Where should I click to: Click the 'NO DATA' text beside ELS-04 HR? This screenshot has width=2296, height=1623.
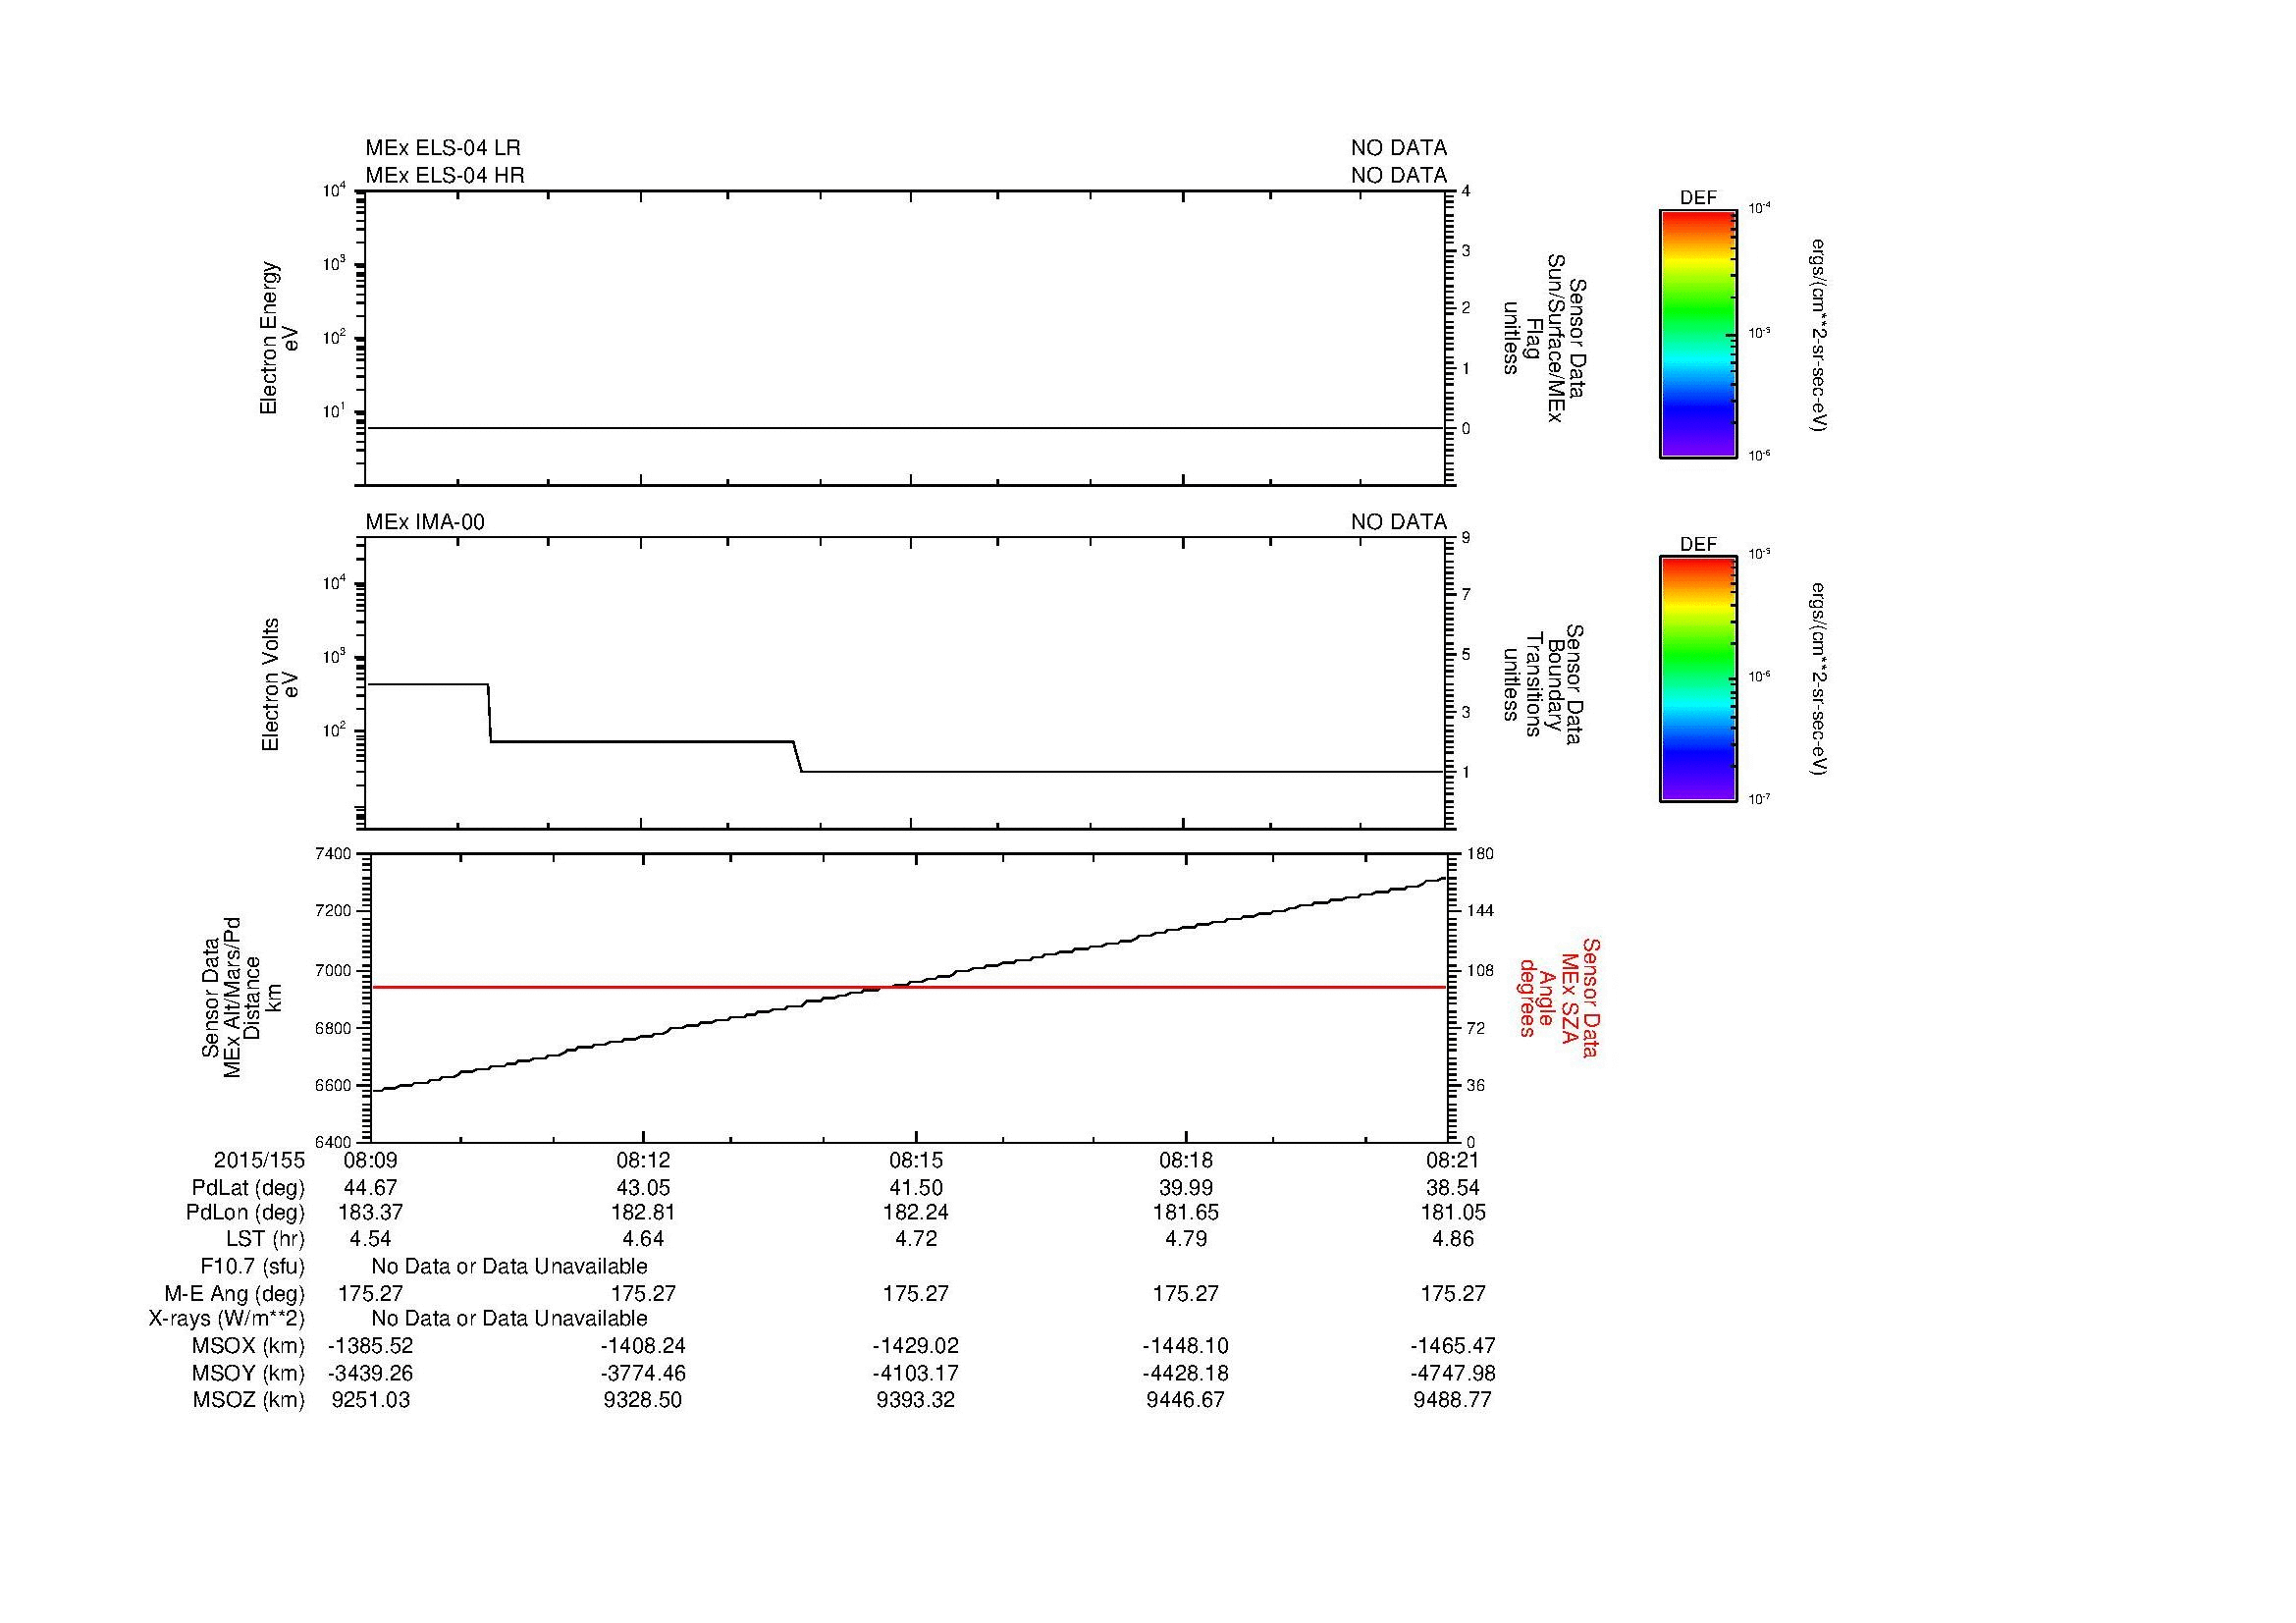pos(1399,175)
